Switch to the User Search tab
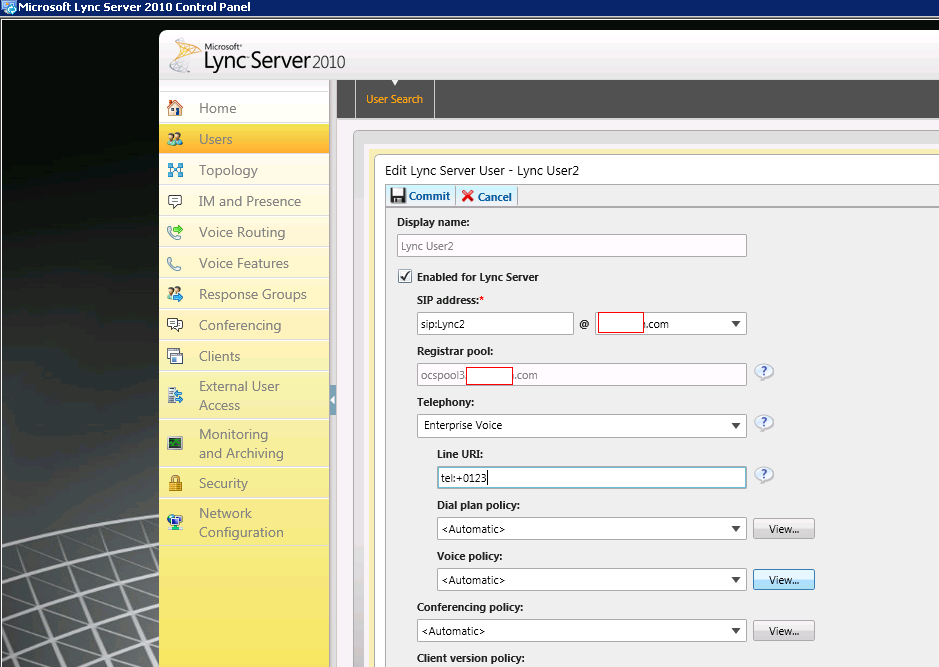Viewport: 939px width, 667px height. tap(394, 99)
